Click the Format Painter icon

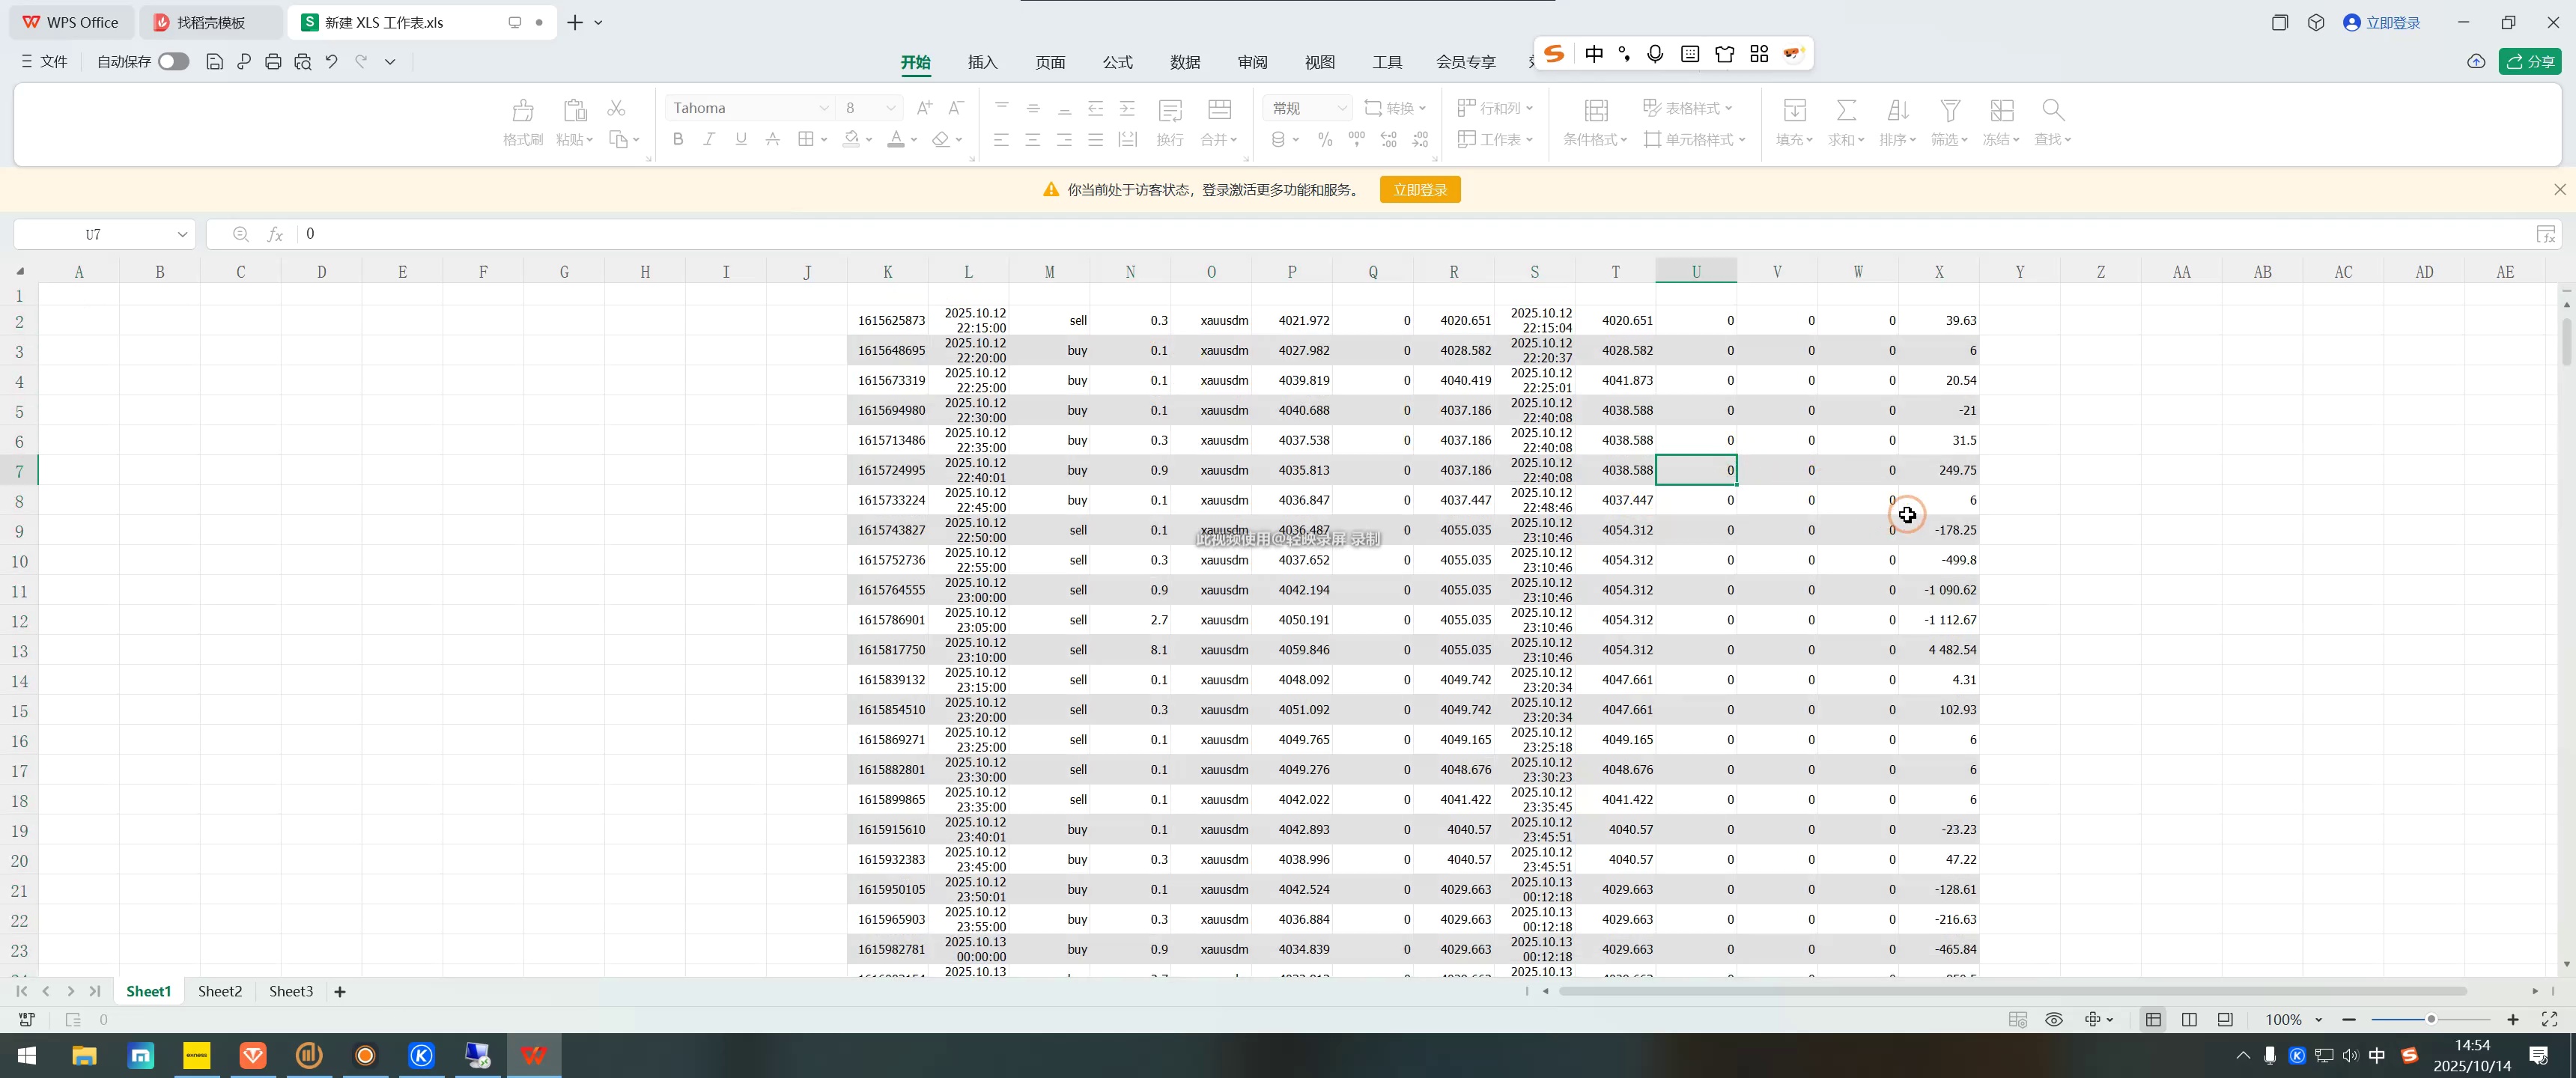(522, 111)
